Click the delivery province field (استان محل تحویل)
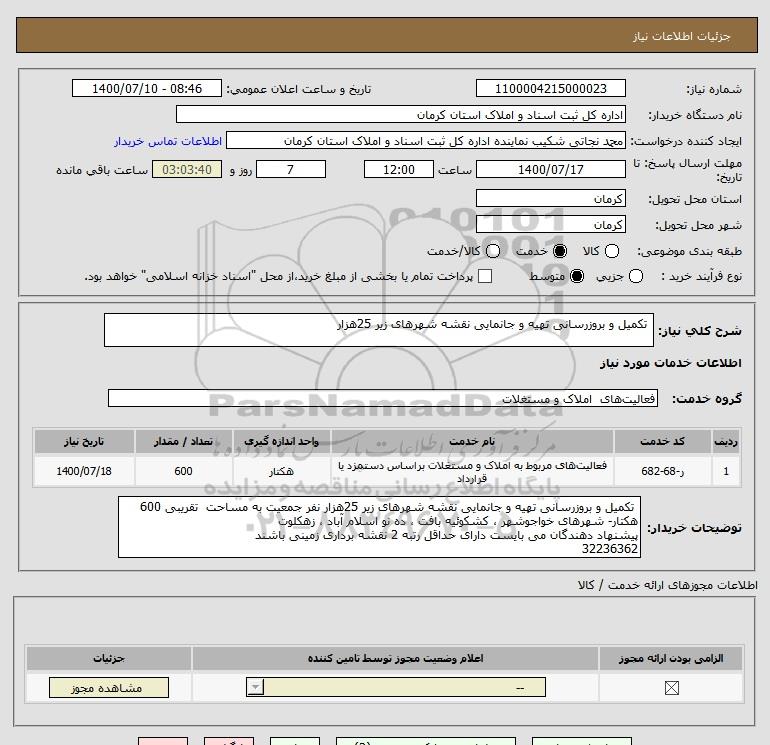The height and width of the screenshot is (745, 770). [x=550, y=198]
